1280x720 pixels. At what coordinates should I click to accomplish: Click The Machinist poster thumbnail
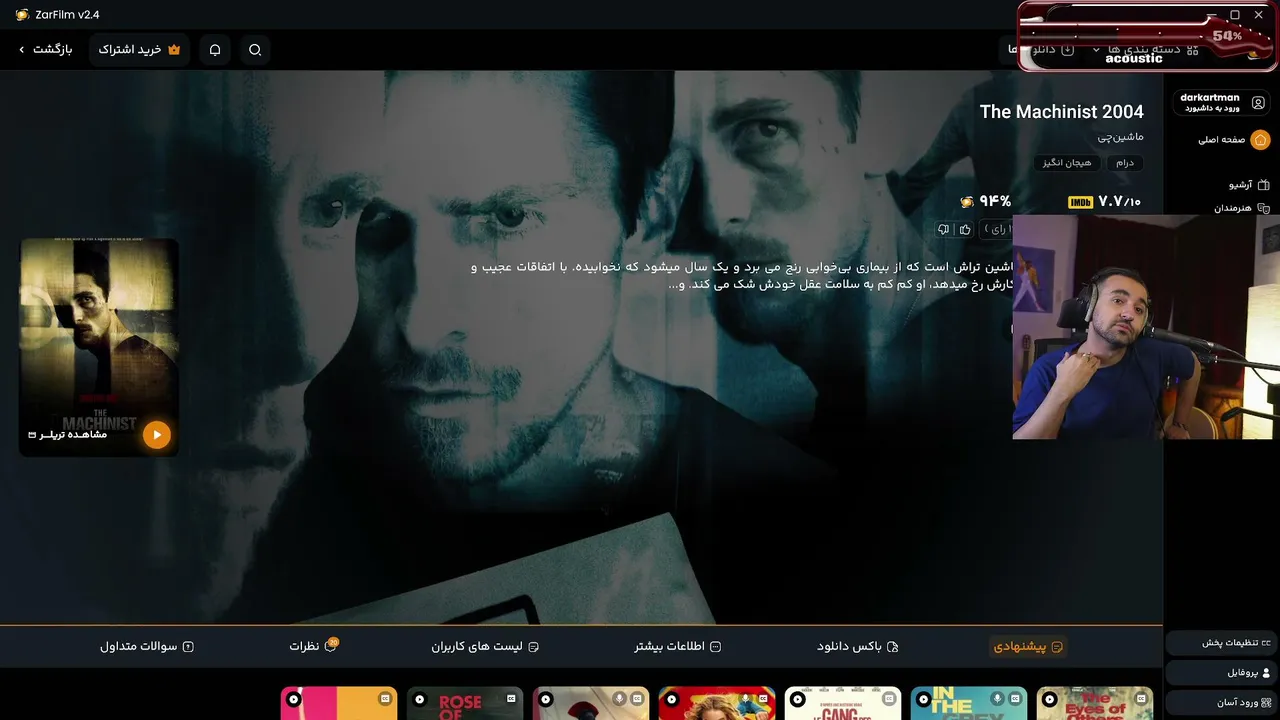click(x=99, y=347)
